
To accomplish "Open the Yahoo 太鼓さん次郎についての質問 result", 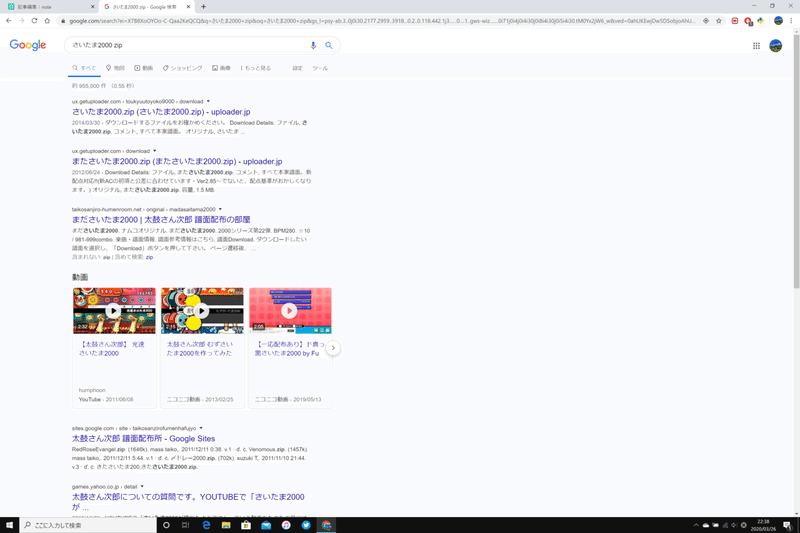I will click(188, 501).
